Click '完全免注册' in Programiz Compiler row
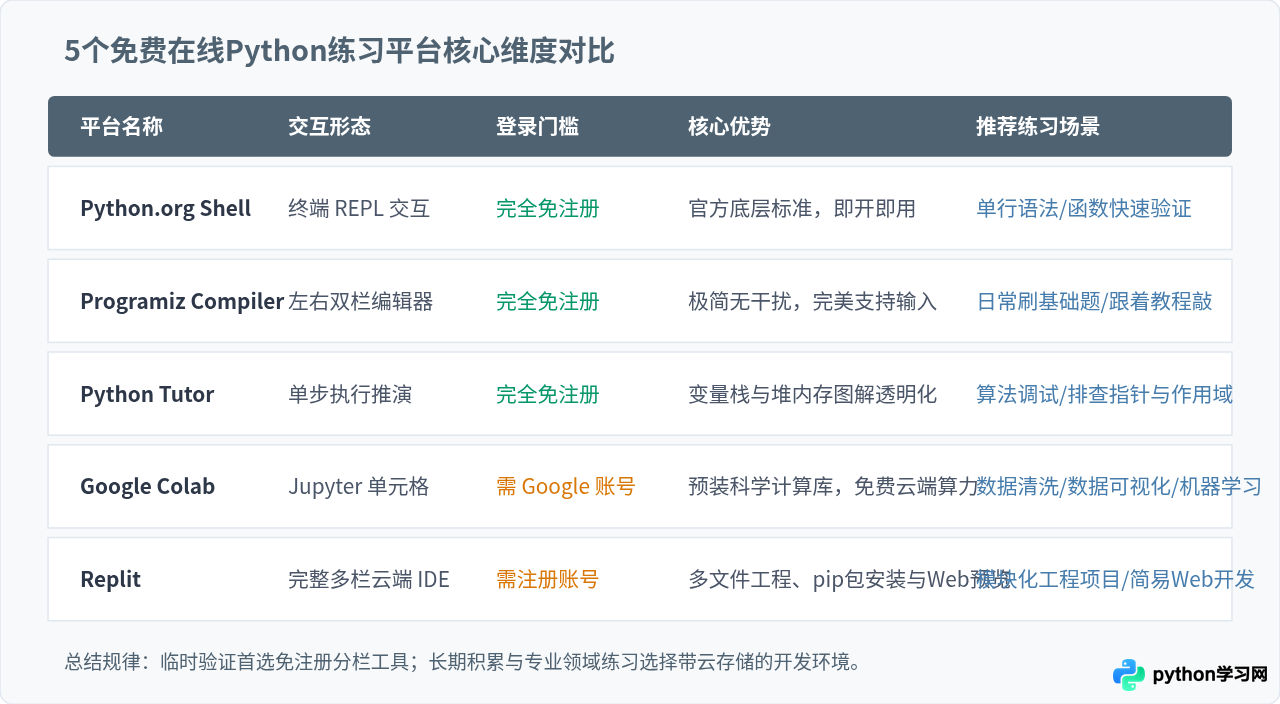 point(548,302)
